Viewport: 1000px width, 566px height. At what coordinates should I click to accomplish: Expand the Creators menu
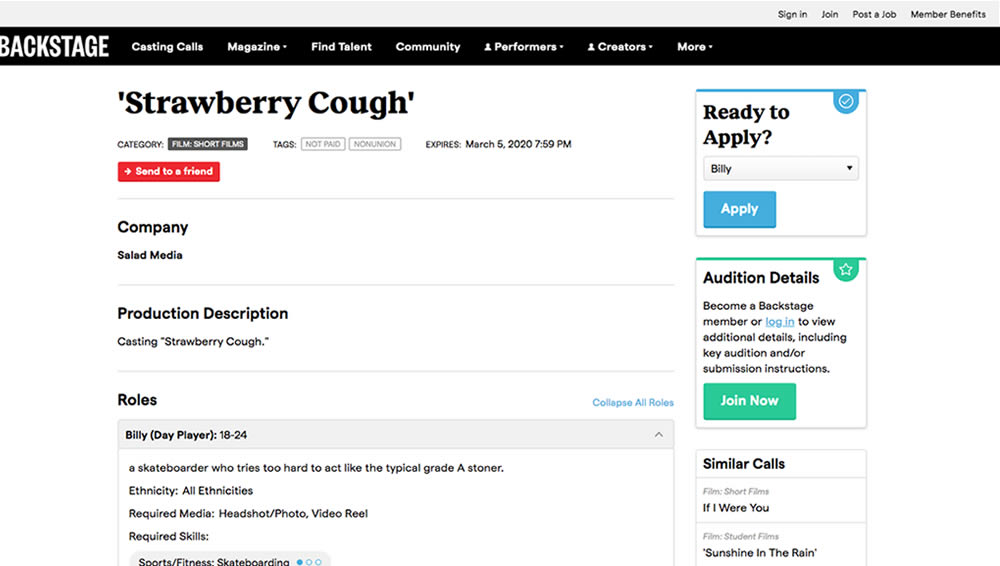(x=620, y=47)
